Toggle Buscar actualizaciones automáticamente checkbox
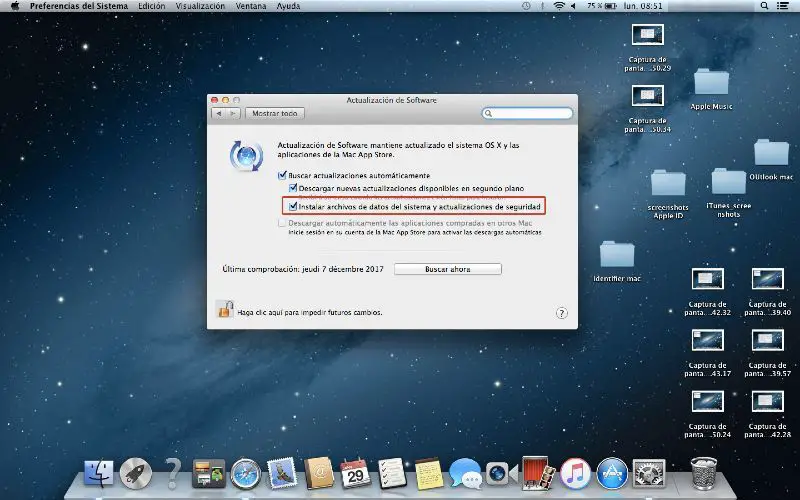Viewport: 800px width, 500px height. (x=282, y=175)
